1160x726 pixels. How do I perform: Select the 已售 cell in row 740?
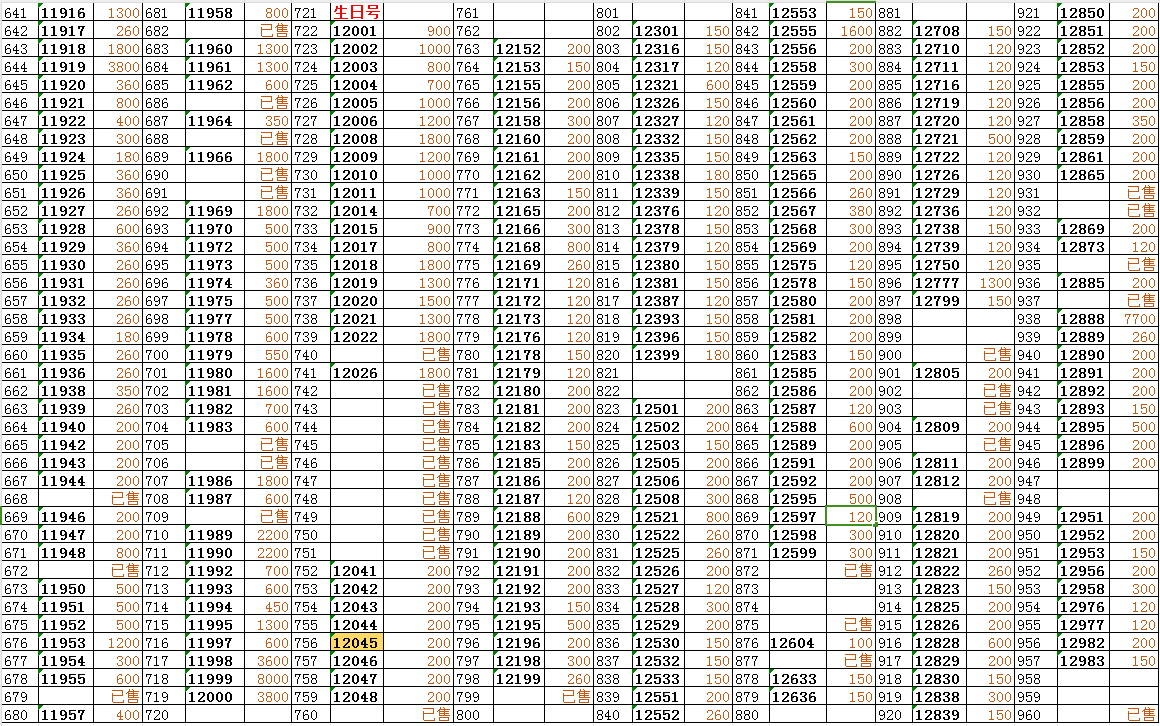point(418,355)
